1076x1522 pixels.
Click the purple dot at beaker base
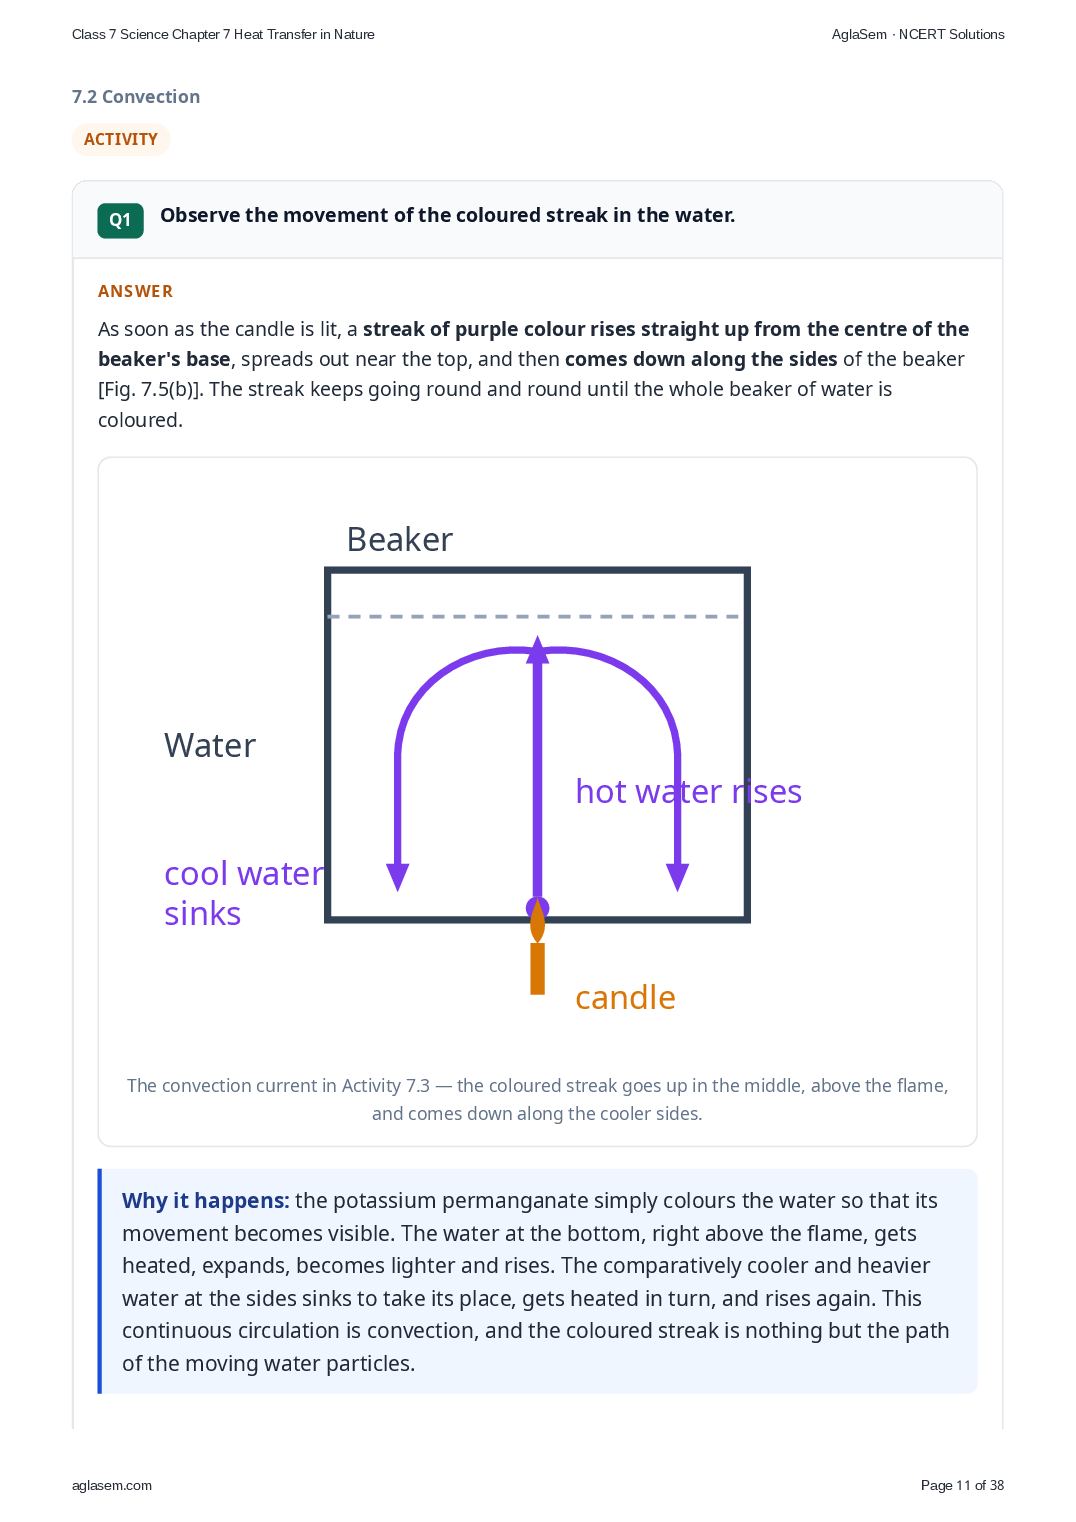(x=538, y=907)
